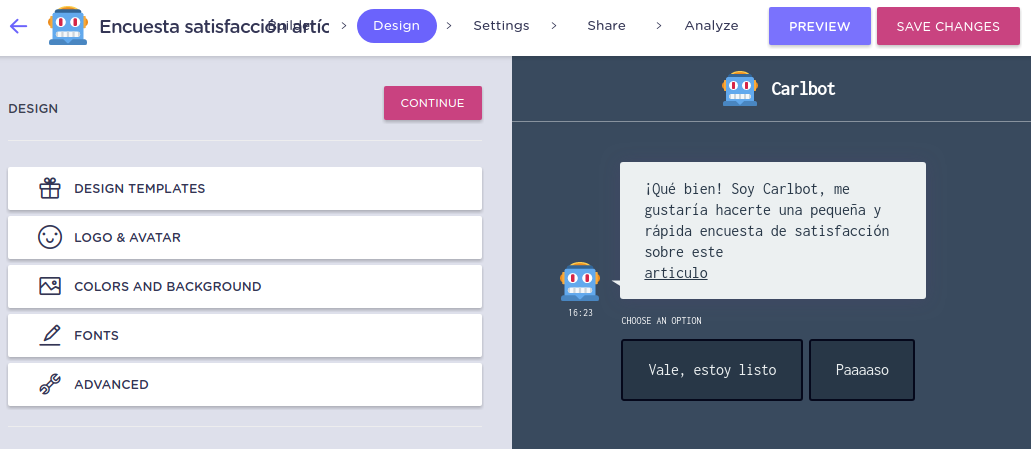Open Advanced via the wrench icon
Viewport: 1031px width, 449px height.
[50, 384]
